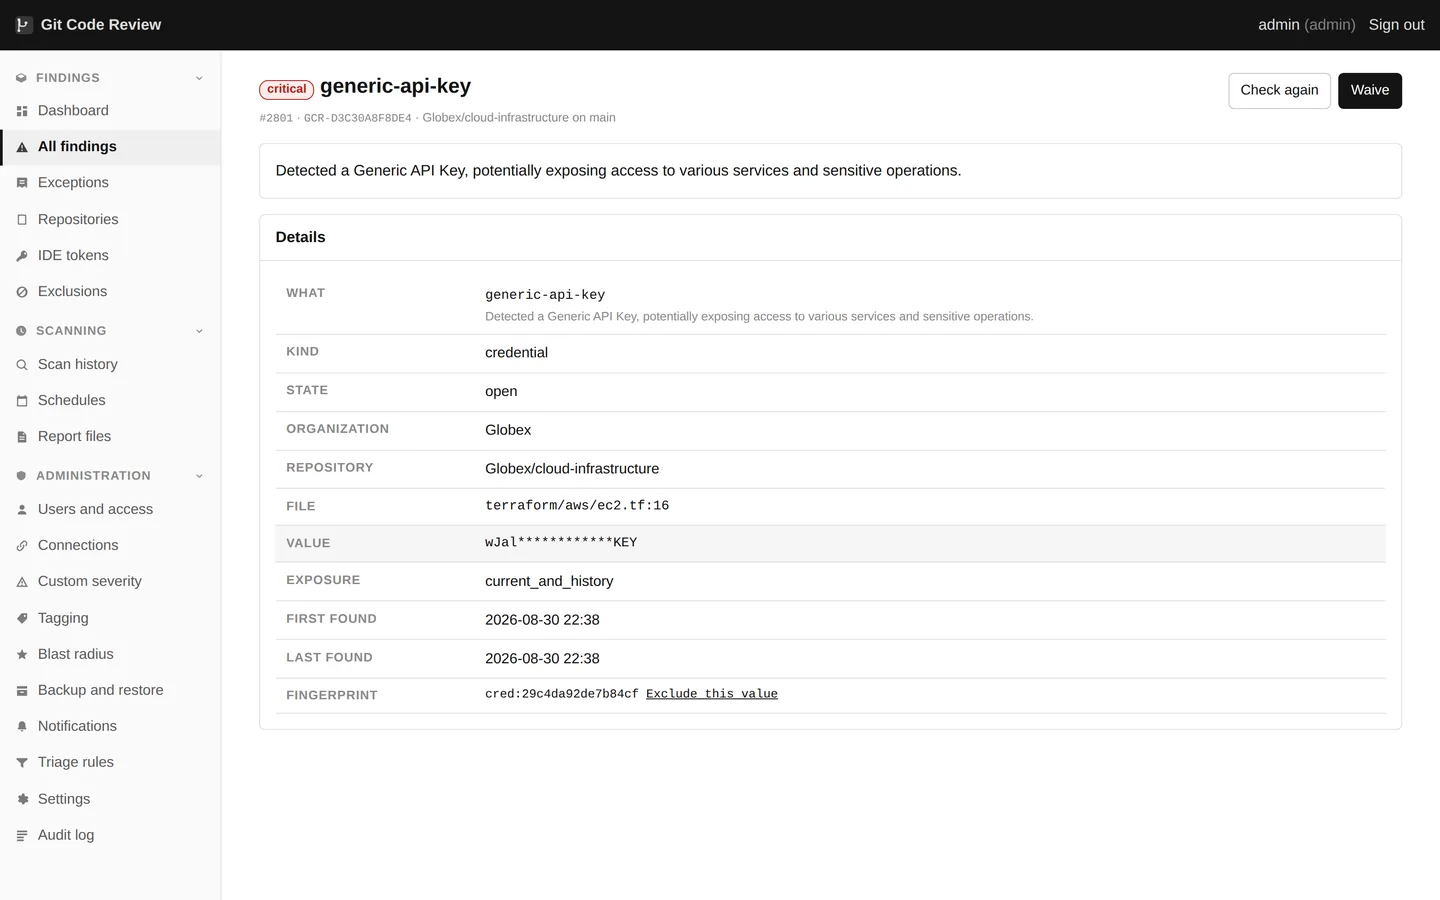Click the kind value credential
This screenshot has width=1440, height=900.
click(516, 353)
